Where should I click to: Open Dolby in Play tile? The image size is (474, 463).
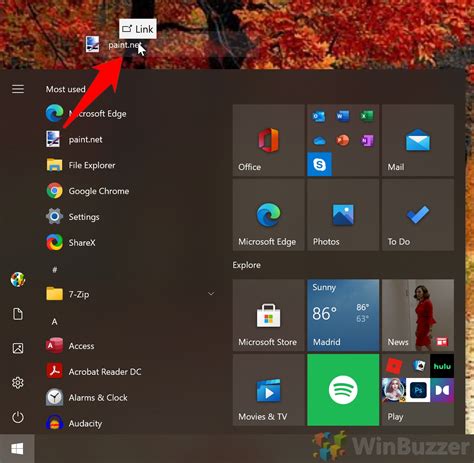click(x=442, y=390)
